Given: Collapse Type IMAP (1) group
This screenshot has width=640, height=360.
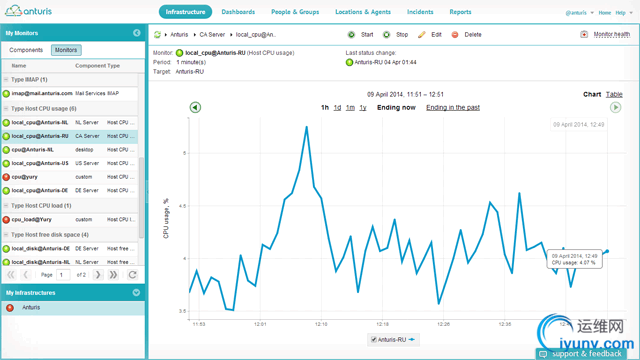Looking at the screenshot, I should [6, 80].
